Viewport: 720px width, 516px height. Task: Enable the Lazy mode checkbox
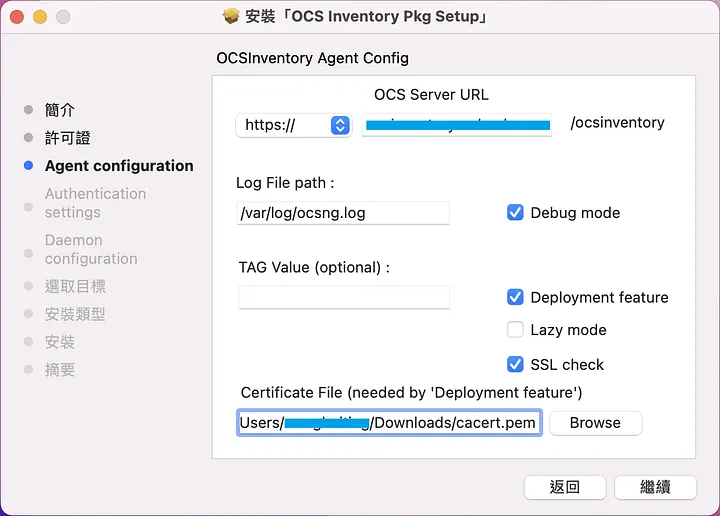(516, 330)
